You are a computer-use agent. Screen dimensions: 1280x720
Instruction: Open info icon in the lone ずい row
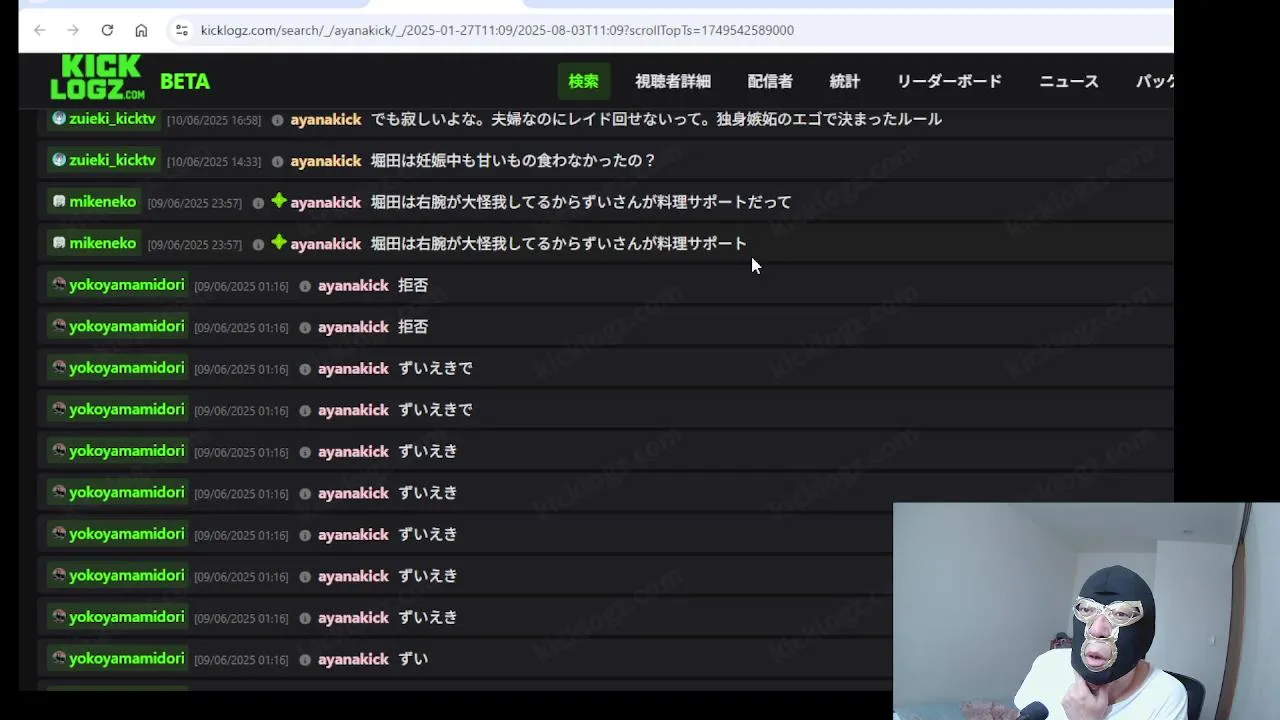pyautogui.click(x=305, y=660)
